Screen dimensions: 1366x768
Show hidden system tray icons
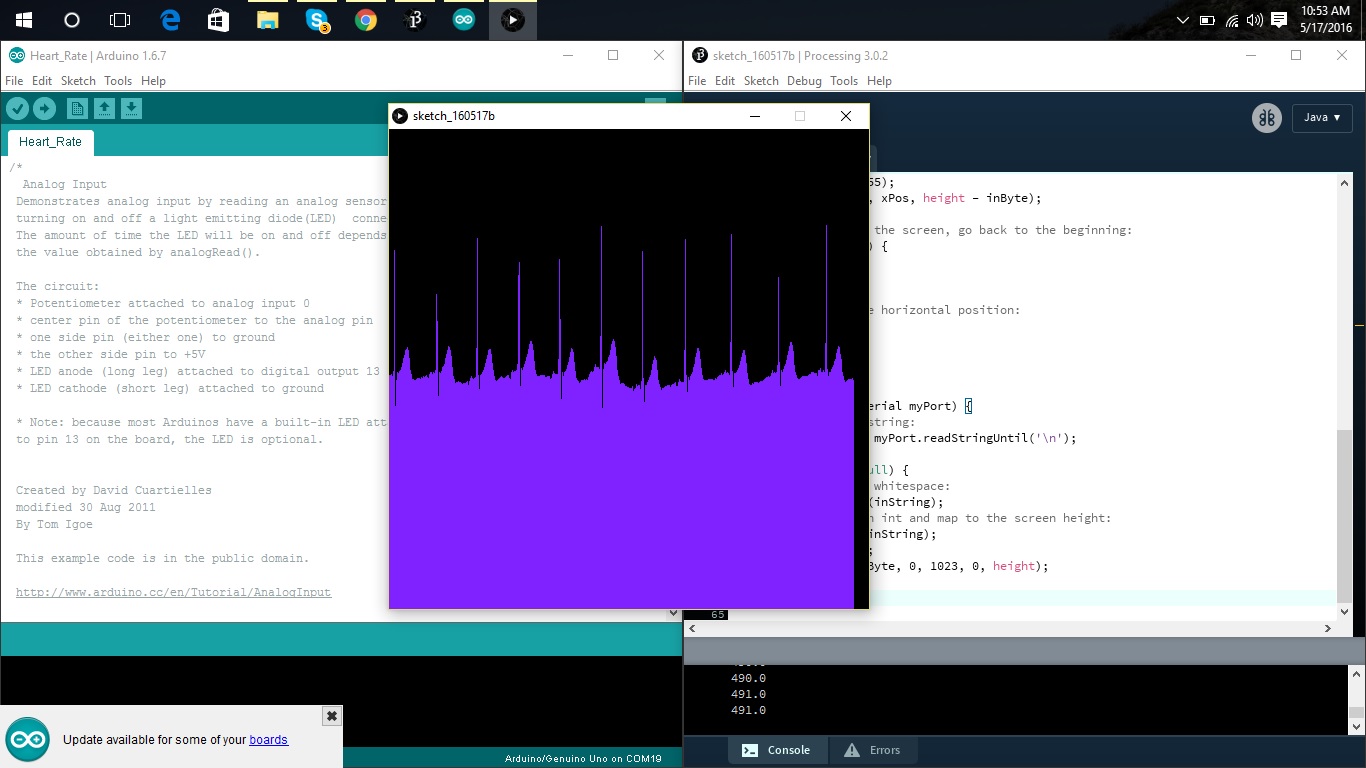click(x=1183, y=20)
